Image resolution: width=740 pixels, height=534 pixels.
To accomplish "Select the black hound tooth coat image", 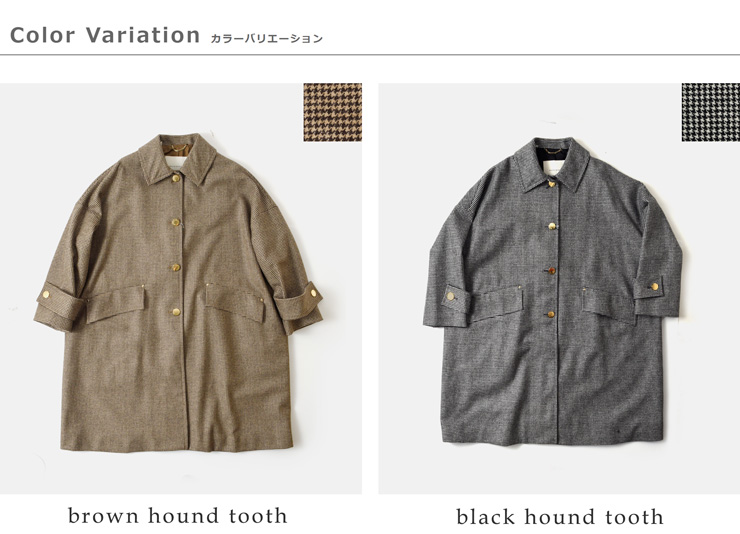I will [559, 289].
